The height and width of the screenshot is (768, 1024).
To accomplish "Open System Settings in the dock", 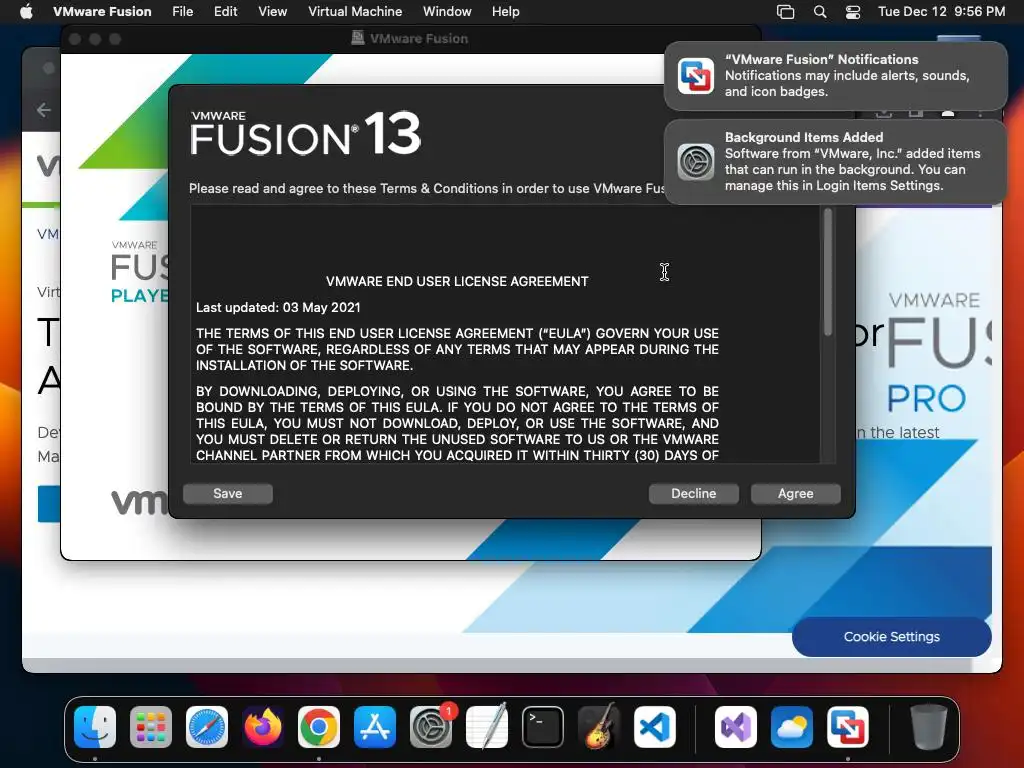I will 431,727.
